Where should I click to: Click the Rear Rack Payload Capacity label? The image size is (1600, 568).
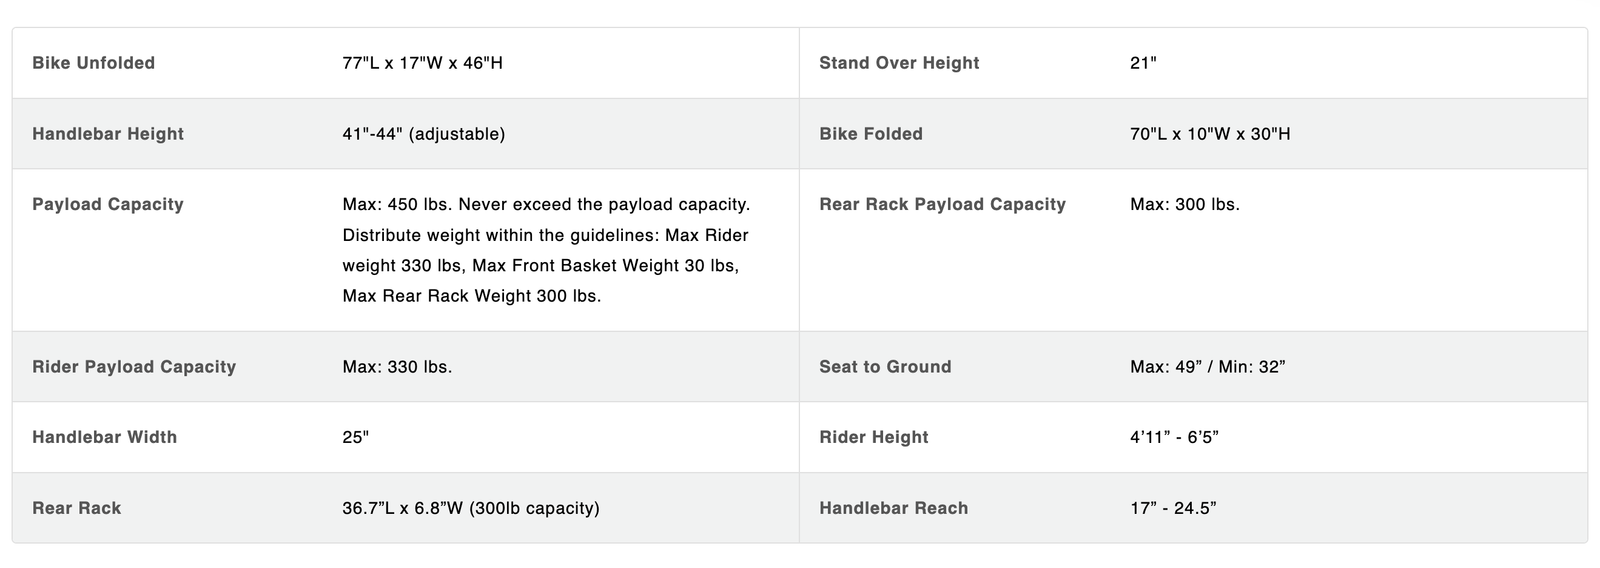(x=942, y=204)
